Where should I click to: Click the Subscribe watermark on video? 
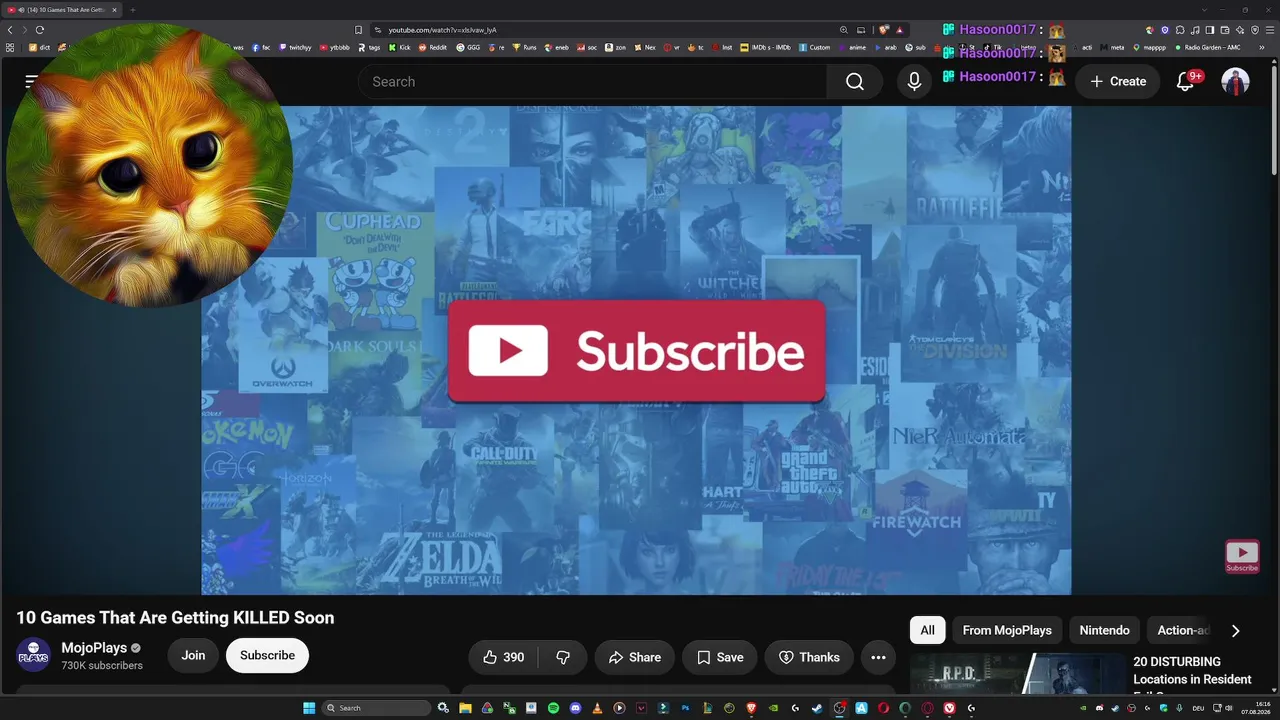pyautogui.click(x=1242, y=556)
